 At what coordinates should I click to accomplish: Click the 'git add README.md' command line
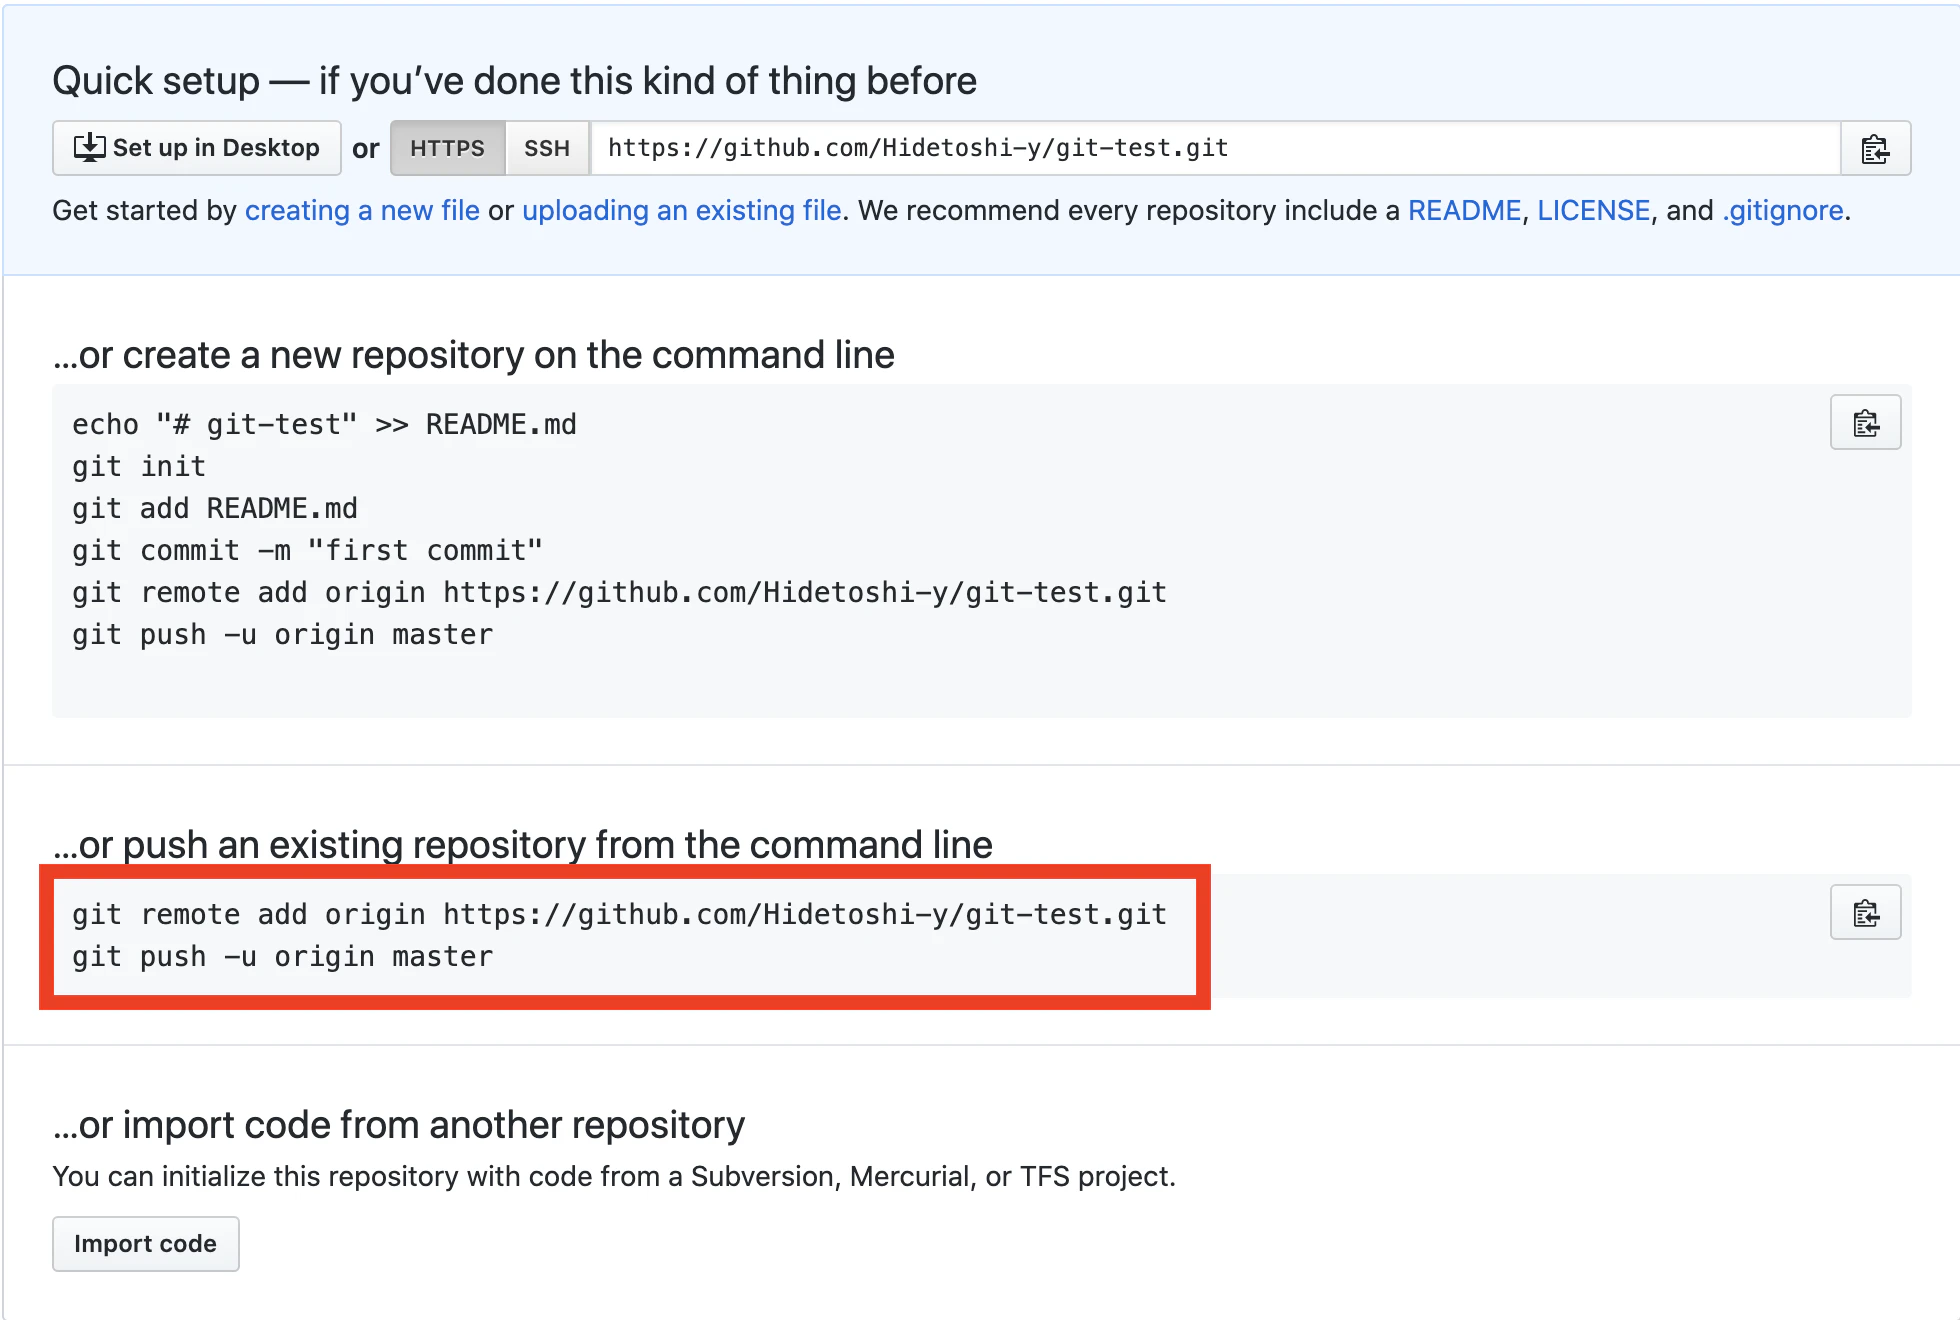(x=214, y=509)
